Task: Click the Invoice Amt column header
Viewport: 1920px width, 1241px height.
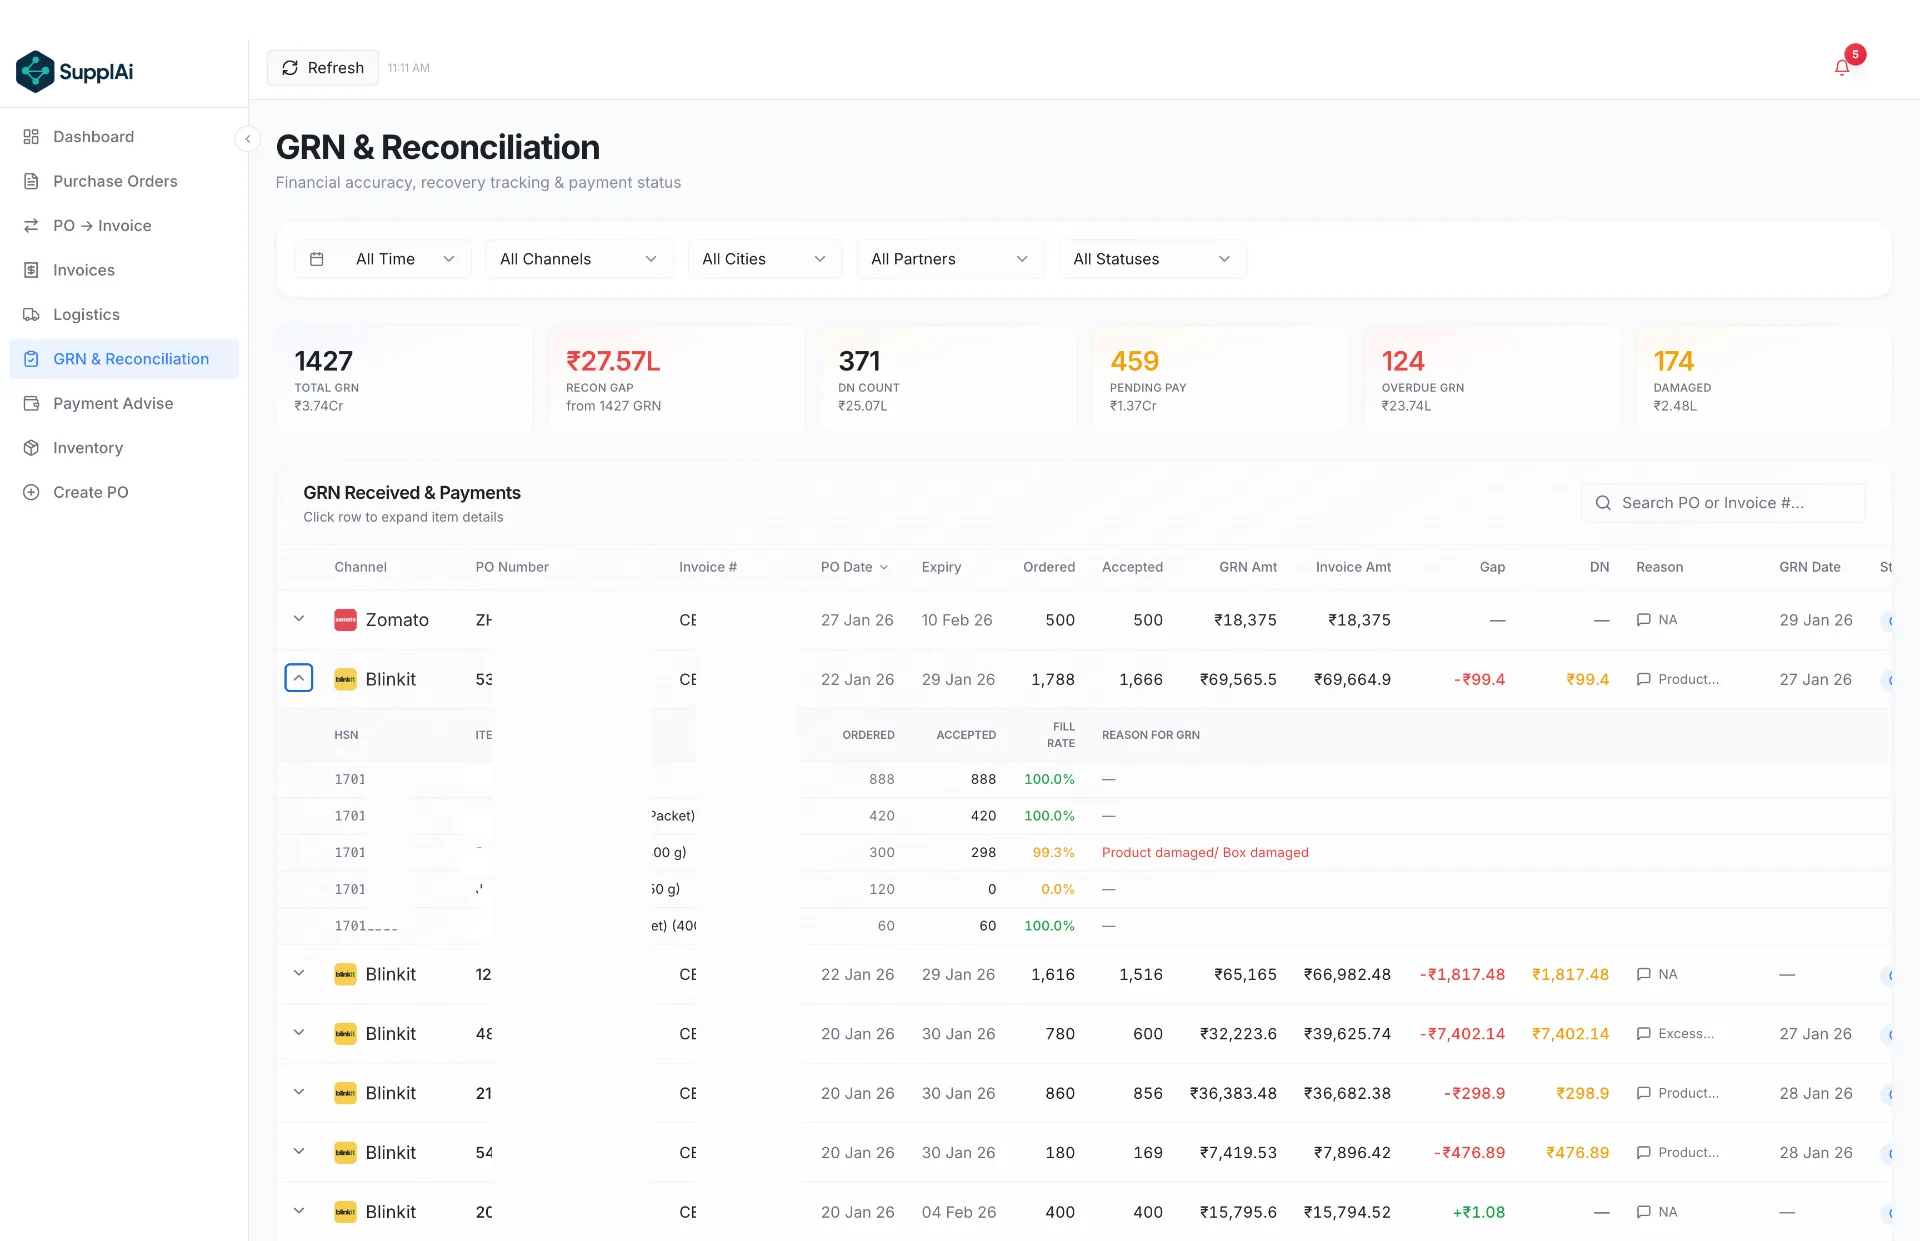Action: coord(1353,567)
